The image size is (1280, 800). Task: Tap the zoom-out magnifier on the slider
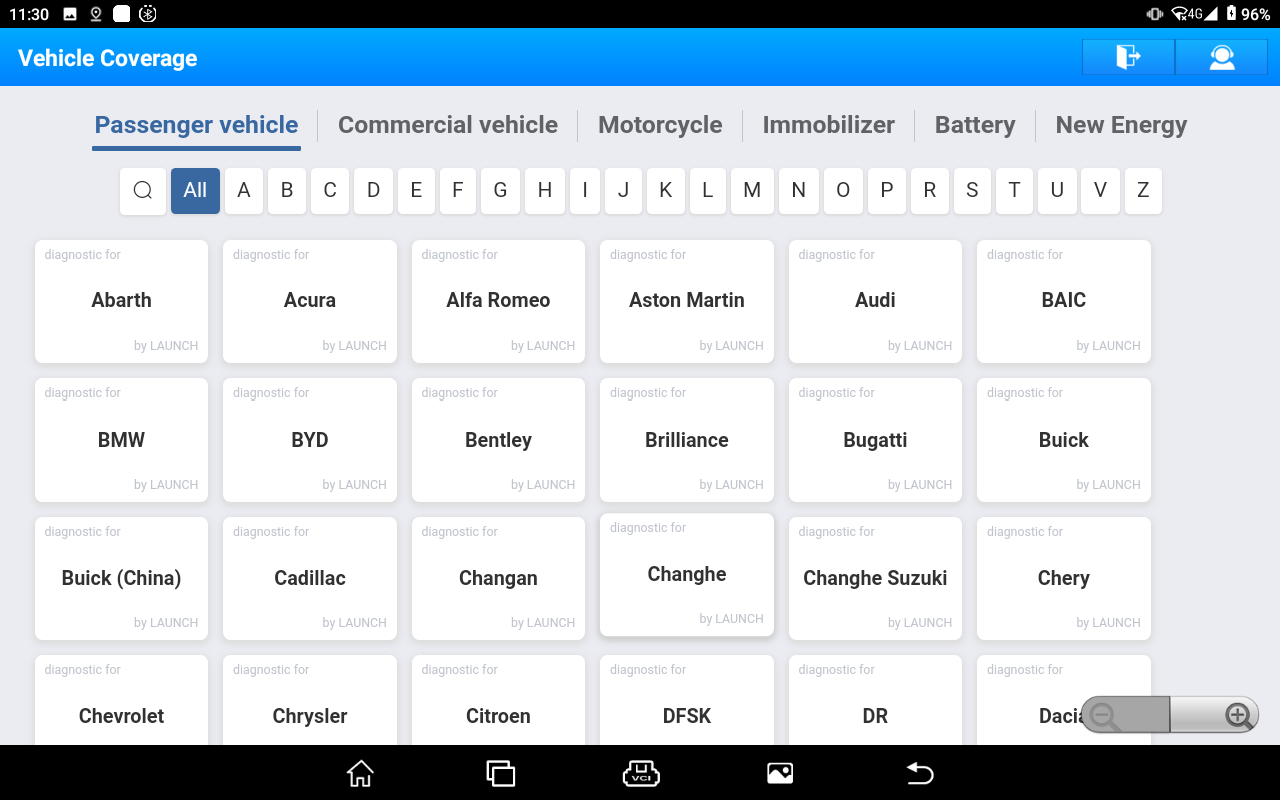tap(1101, 714)
